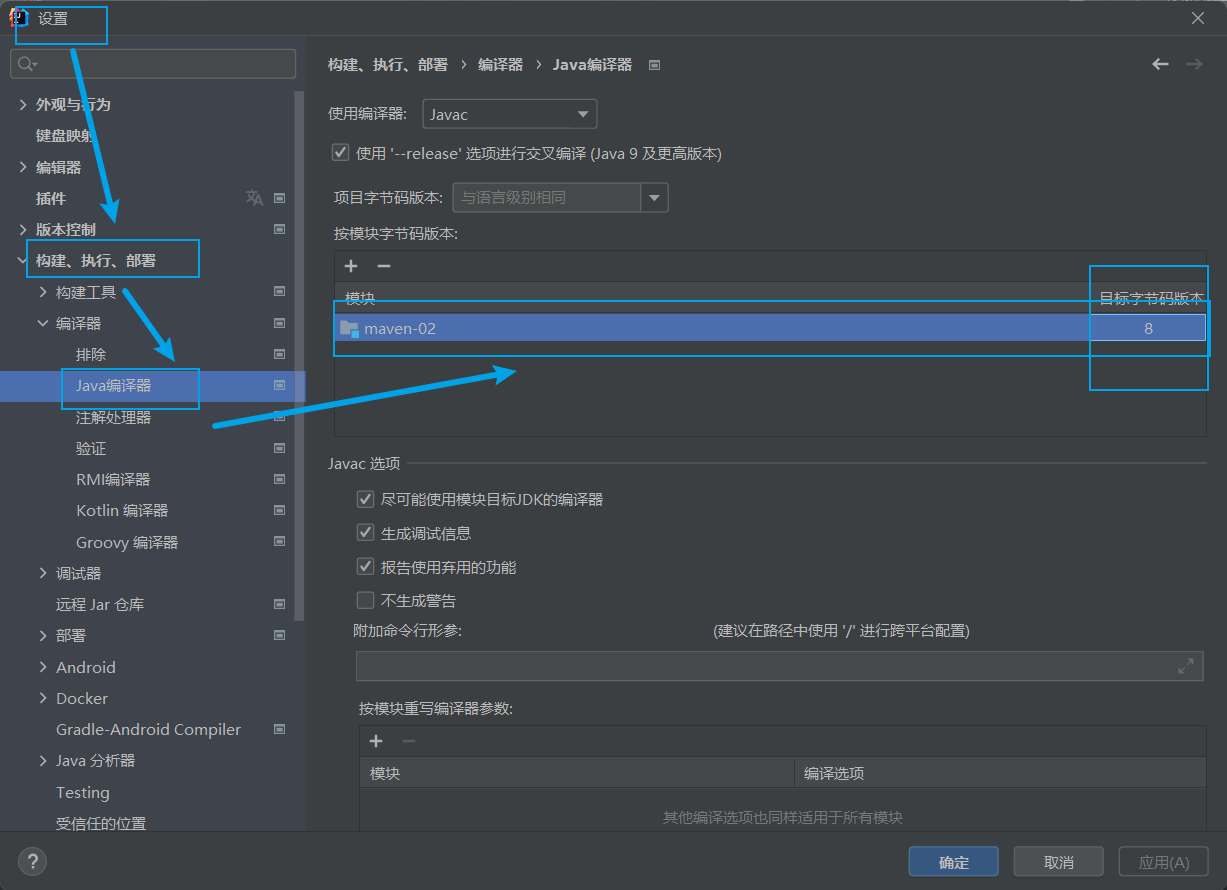Open the Android settings entry

[86, 667]
